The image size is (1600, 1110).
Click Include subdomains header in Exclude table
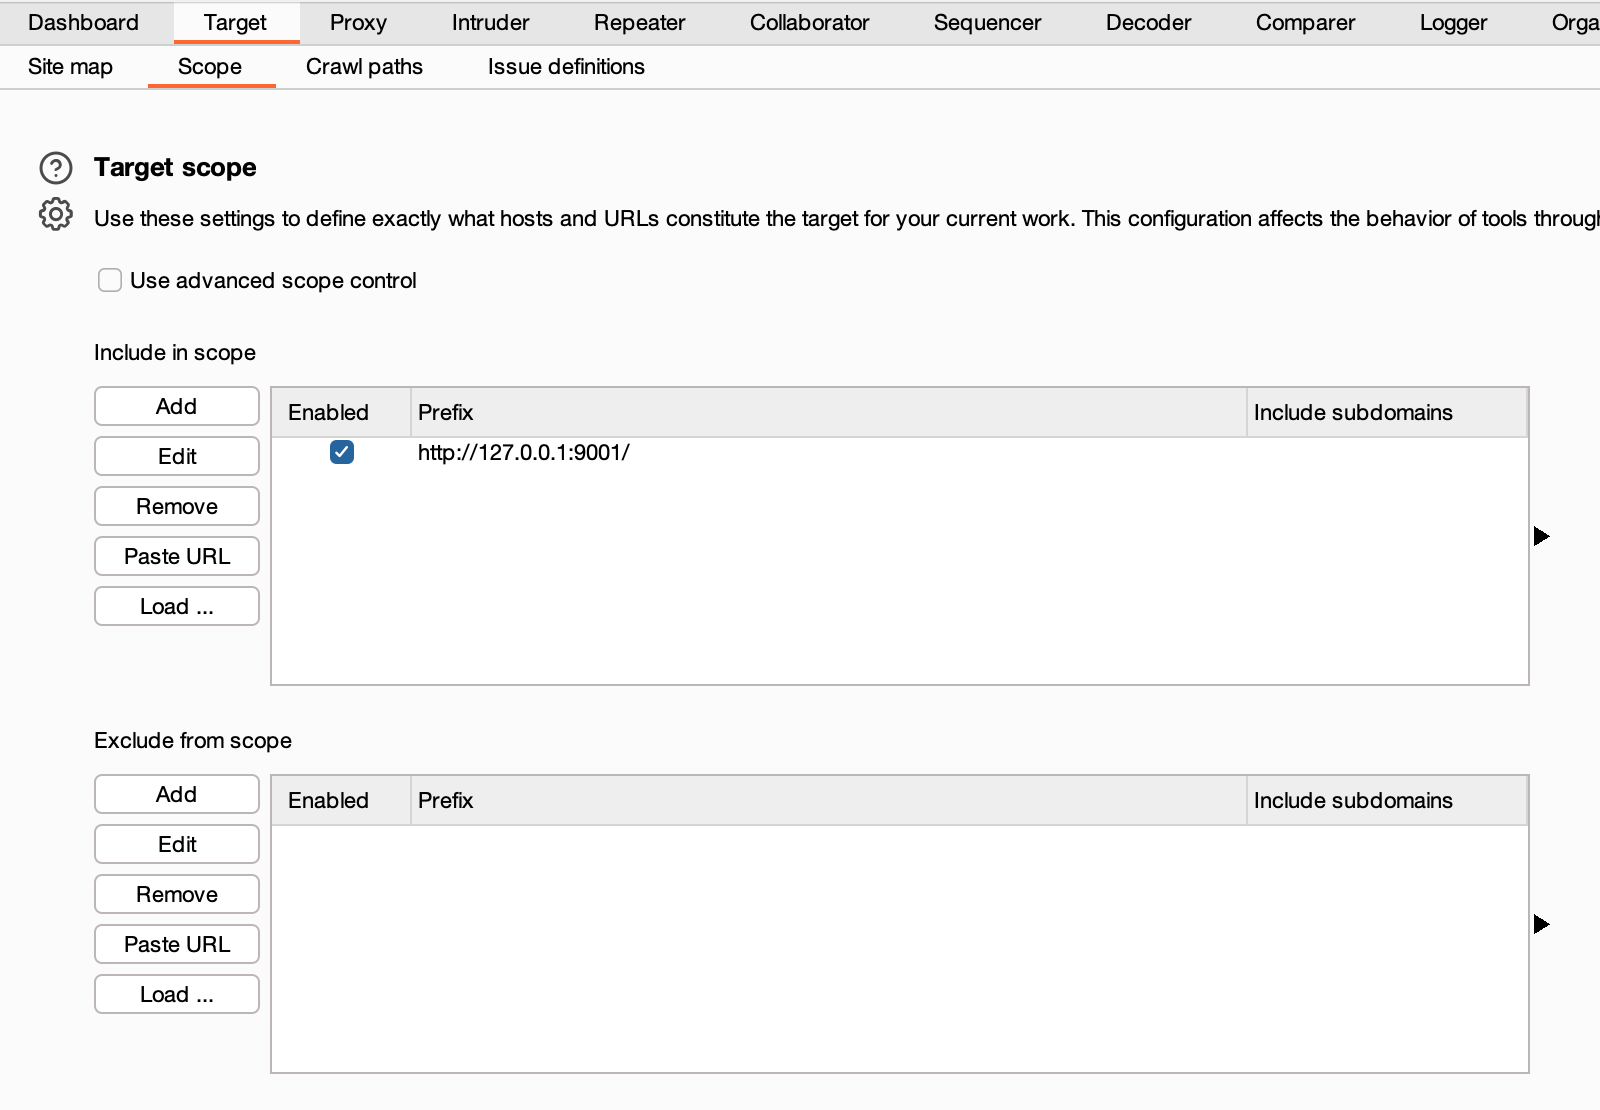tap(1386, 801)
